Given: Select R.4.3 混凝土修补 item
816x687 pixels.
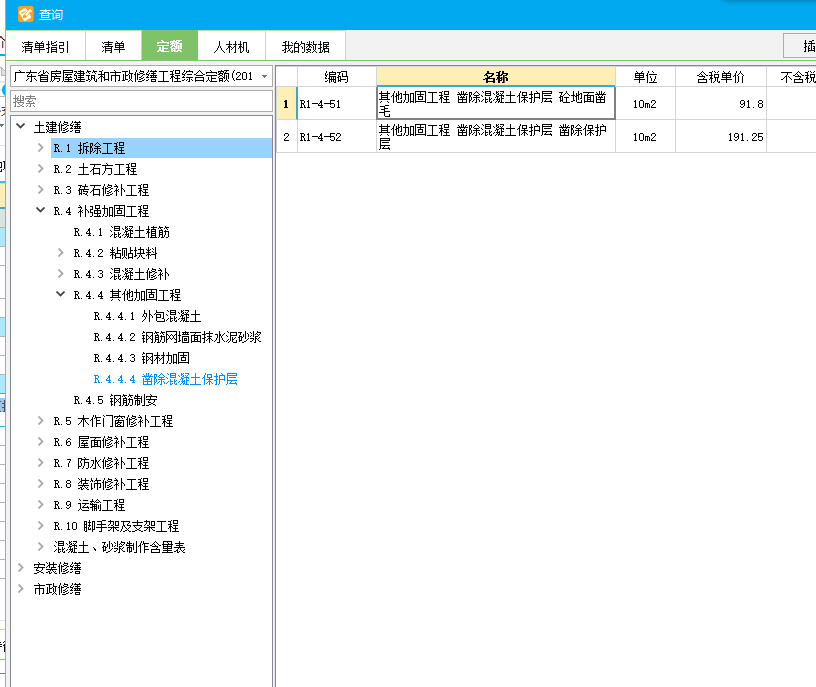Looking at the screenshot, I should (121, 274).
